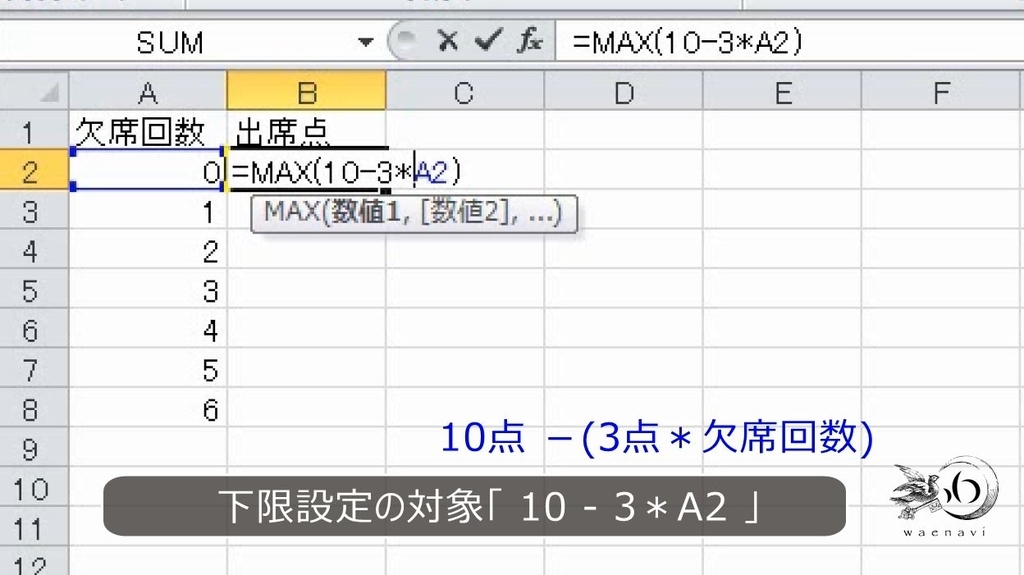Select row 2 header
Viewport: 1024px width, 575px height.
(34, 170)
